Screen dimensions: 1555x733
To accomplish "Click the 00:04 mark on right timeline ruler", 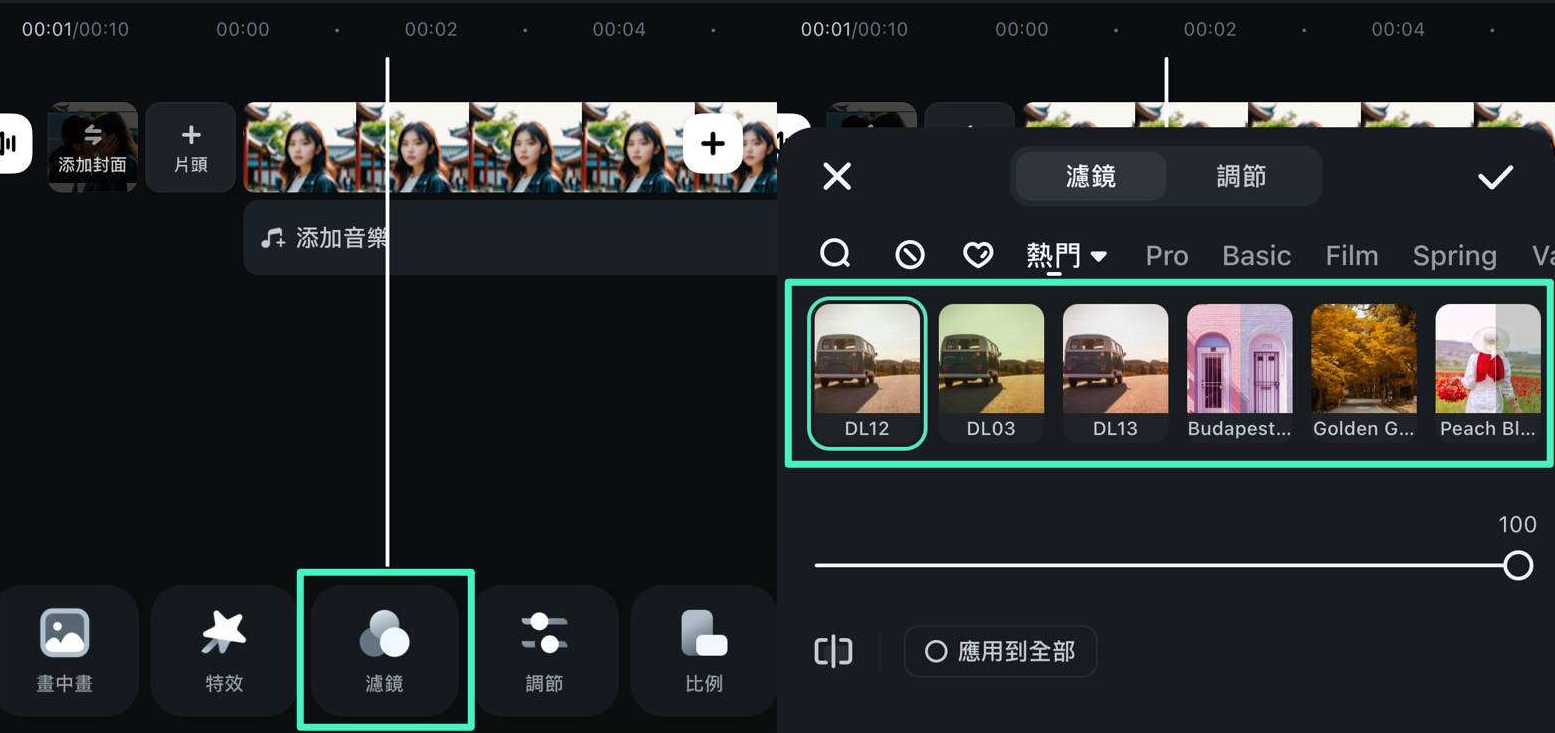I will coord(1398,29).
